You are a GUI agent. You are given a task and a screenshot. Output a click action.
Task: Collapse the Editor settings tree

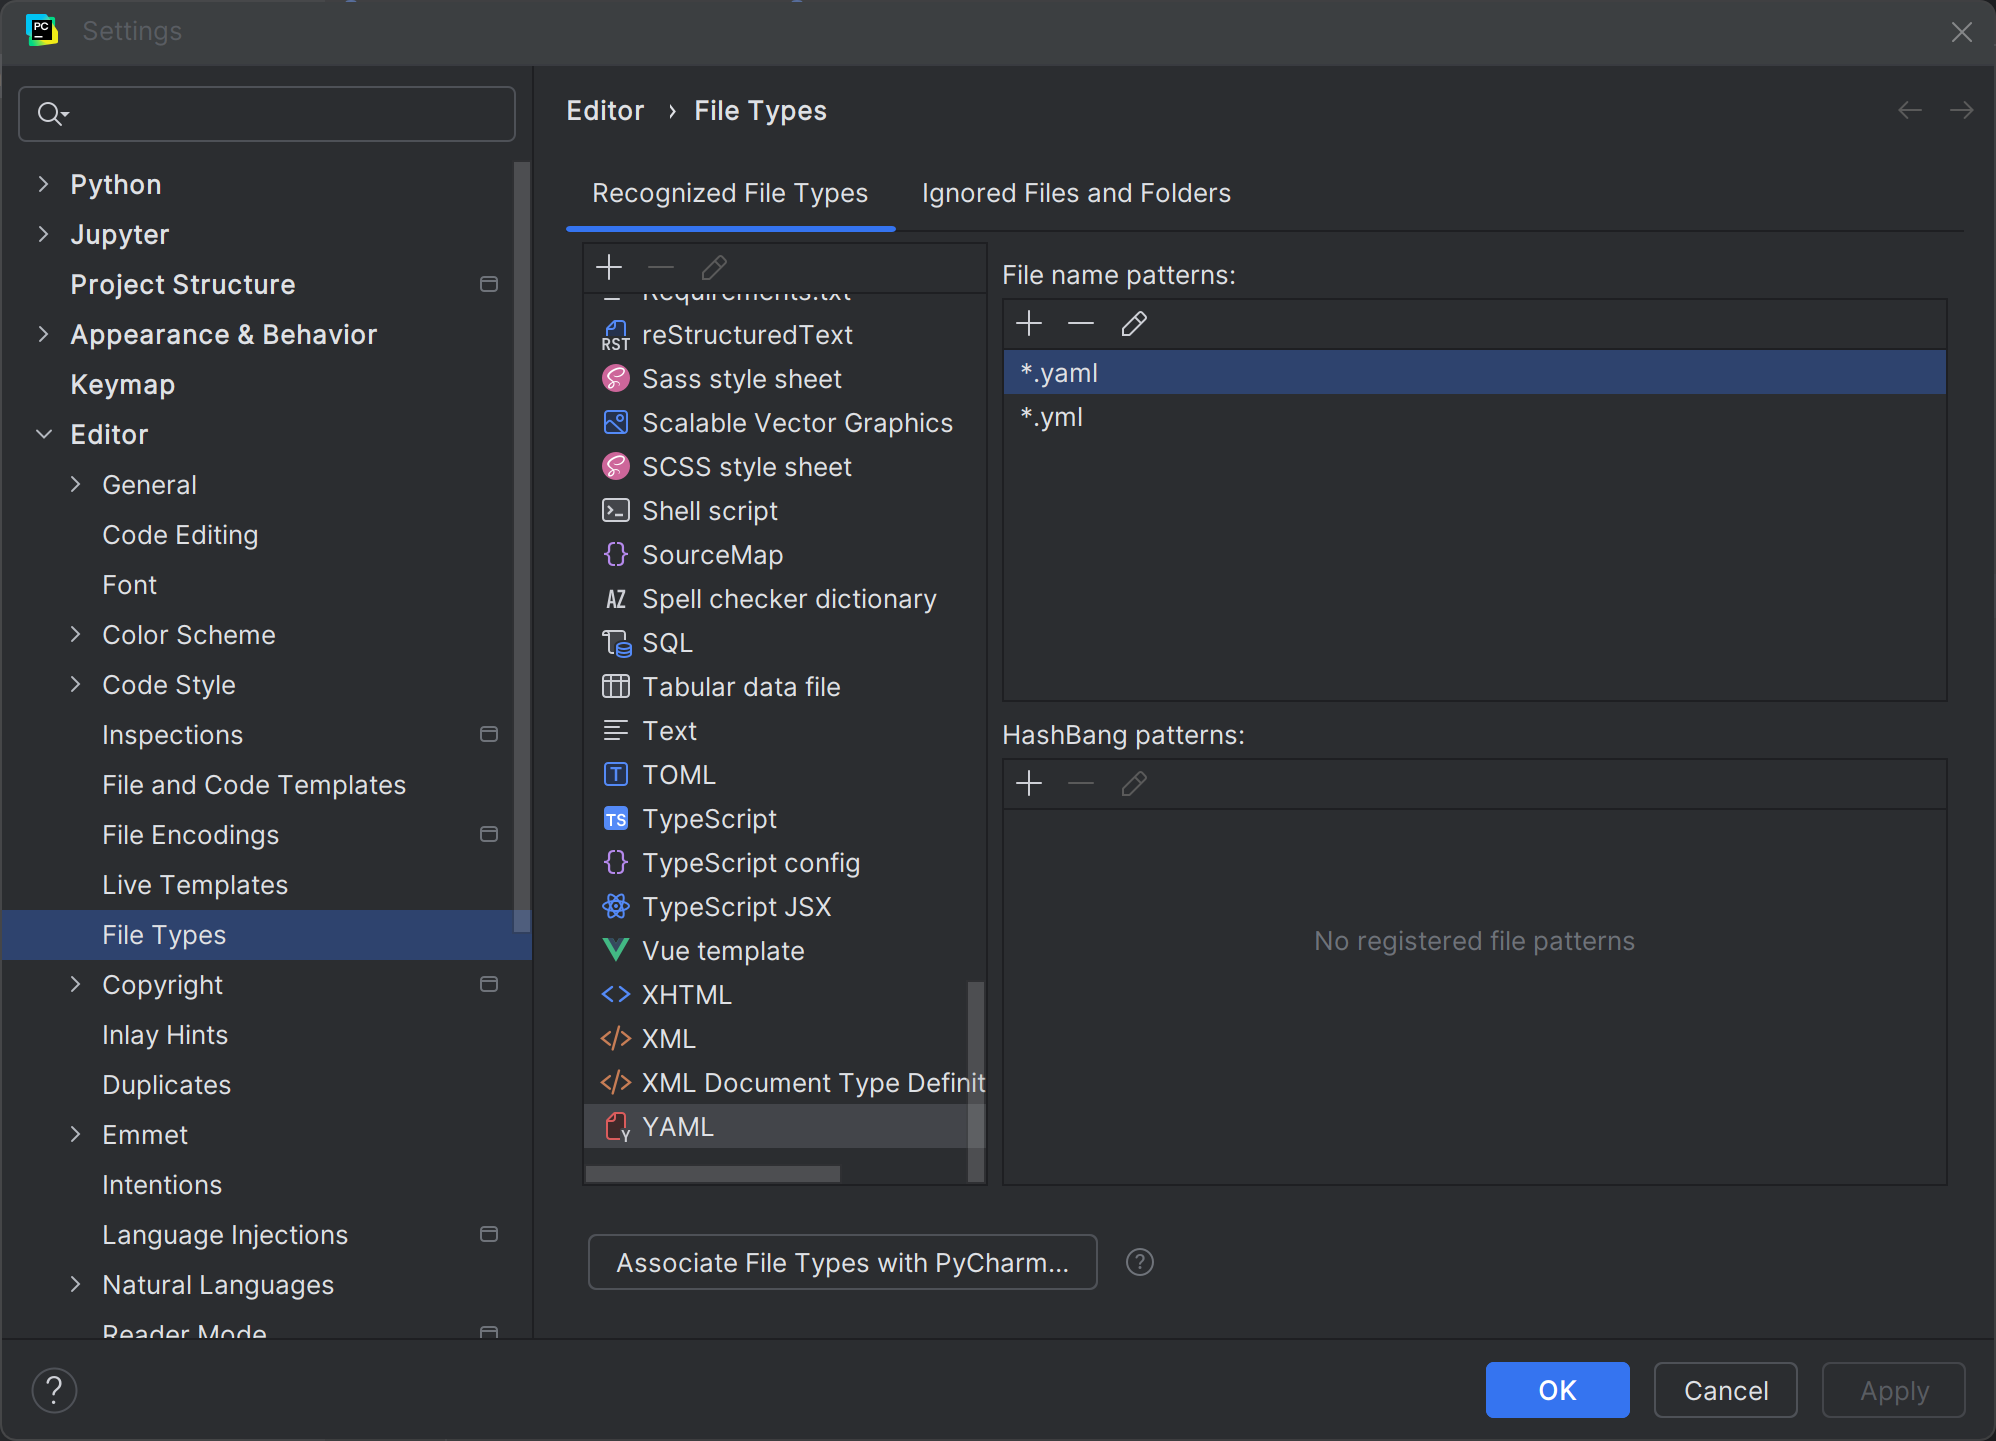pyautogui.click(x=43, y=434)
